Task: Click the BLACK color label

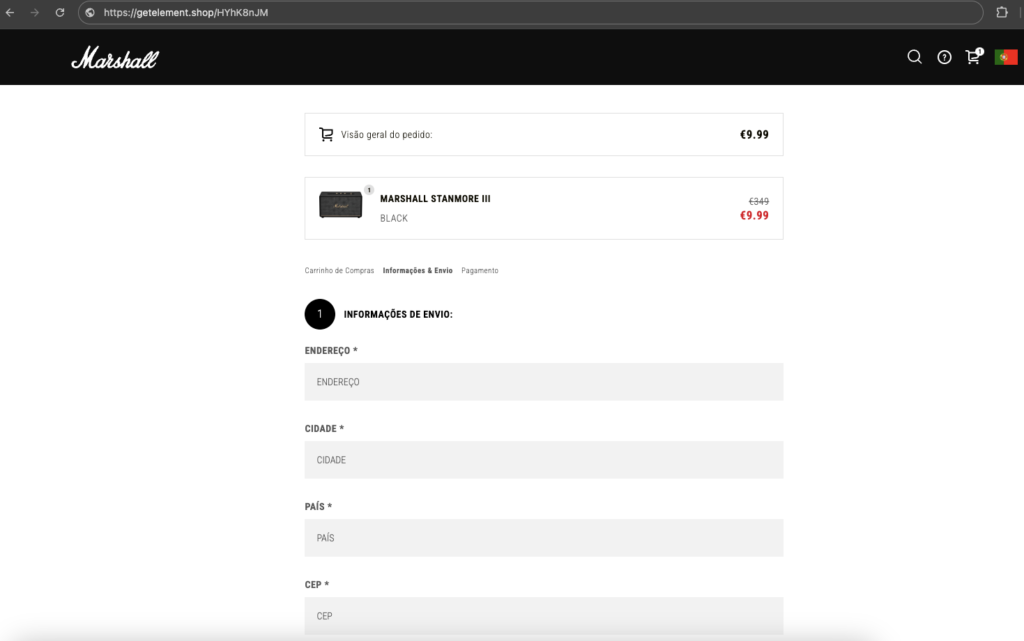Action: click(394, 218)
